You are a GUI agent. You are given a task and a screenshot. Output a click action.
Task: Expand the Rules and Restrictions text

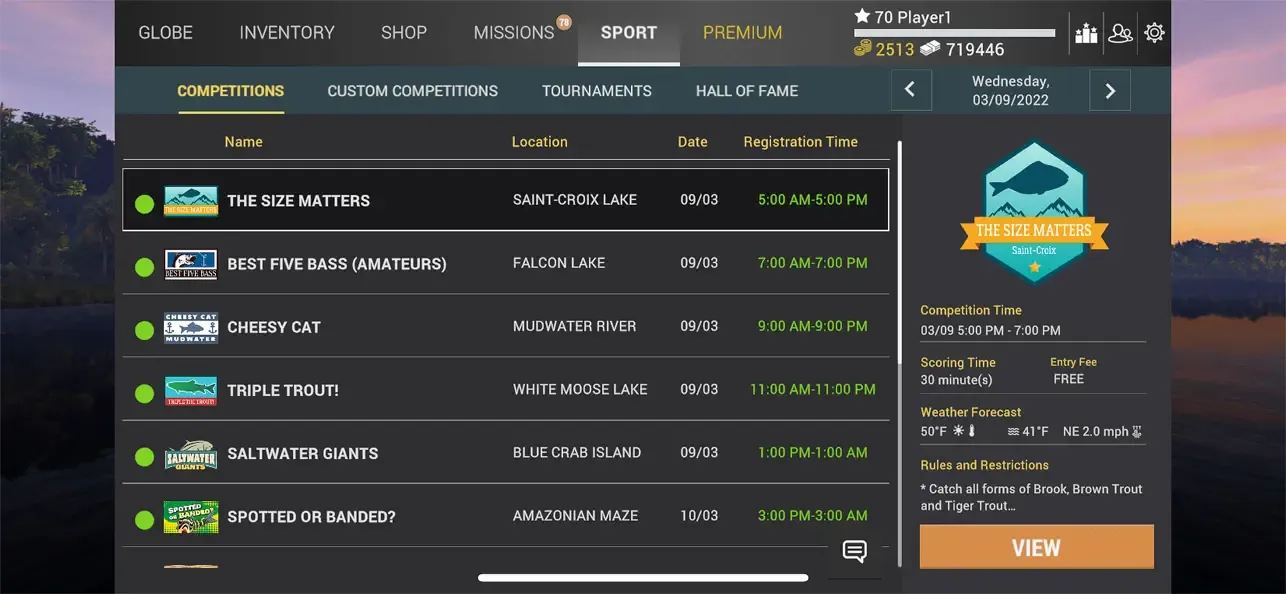pyautogui.click(x=1031, y=497)
